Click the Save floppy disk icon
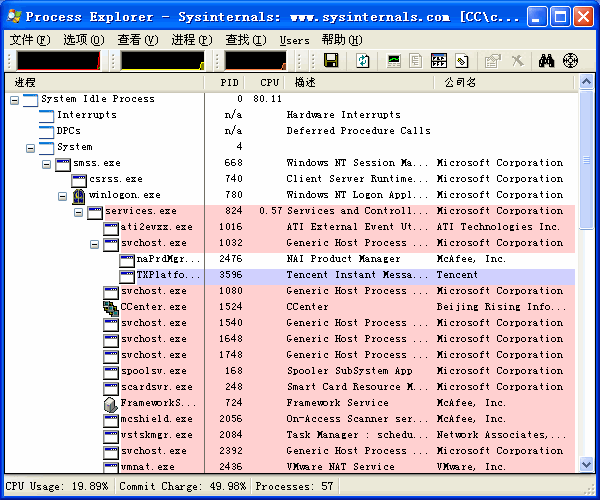600x500 pixels. pos(331,60)
